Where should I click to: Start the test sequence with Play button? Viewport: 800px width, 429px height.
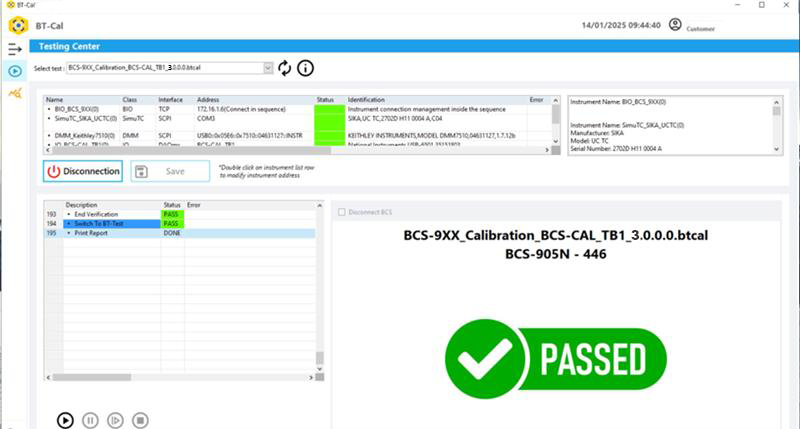[x=65, y=420]
